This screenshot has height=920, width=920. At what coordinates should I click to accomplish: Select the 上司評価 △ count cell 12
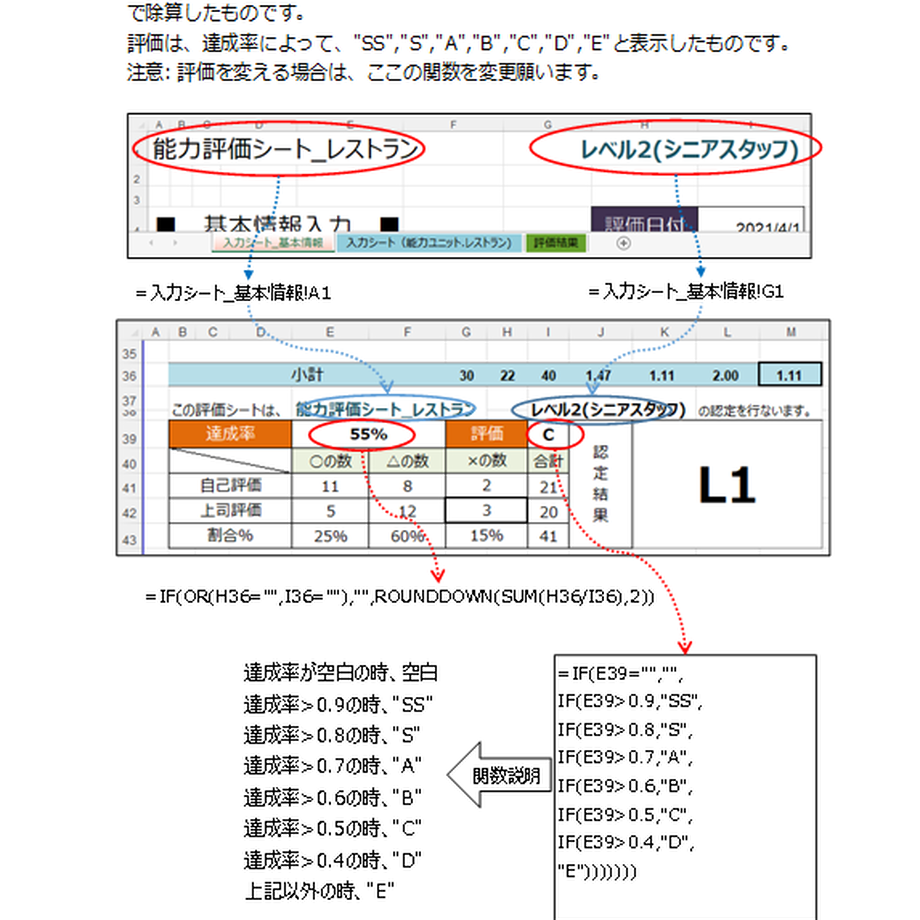coord(407,511)
